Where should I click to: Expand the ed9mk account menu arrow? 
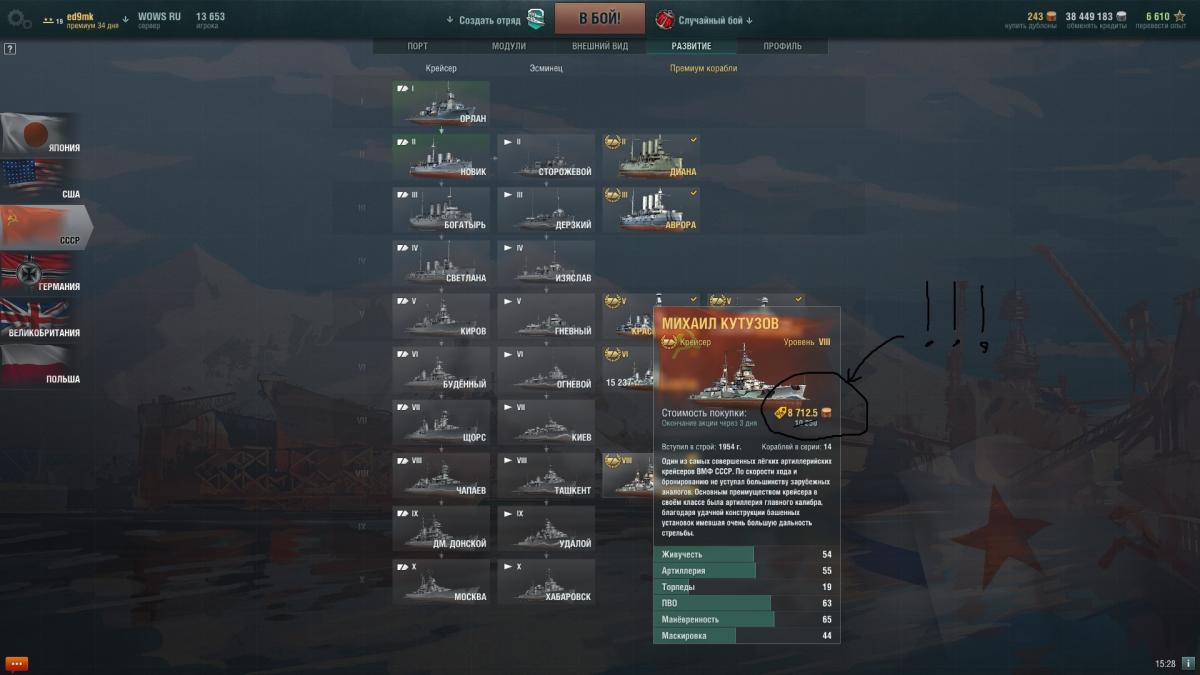pyautogui.click(x=125, y=19)
